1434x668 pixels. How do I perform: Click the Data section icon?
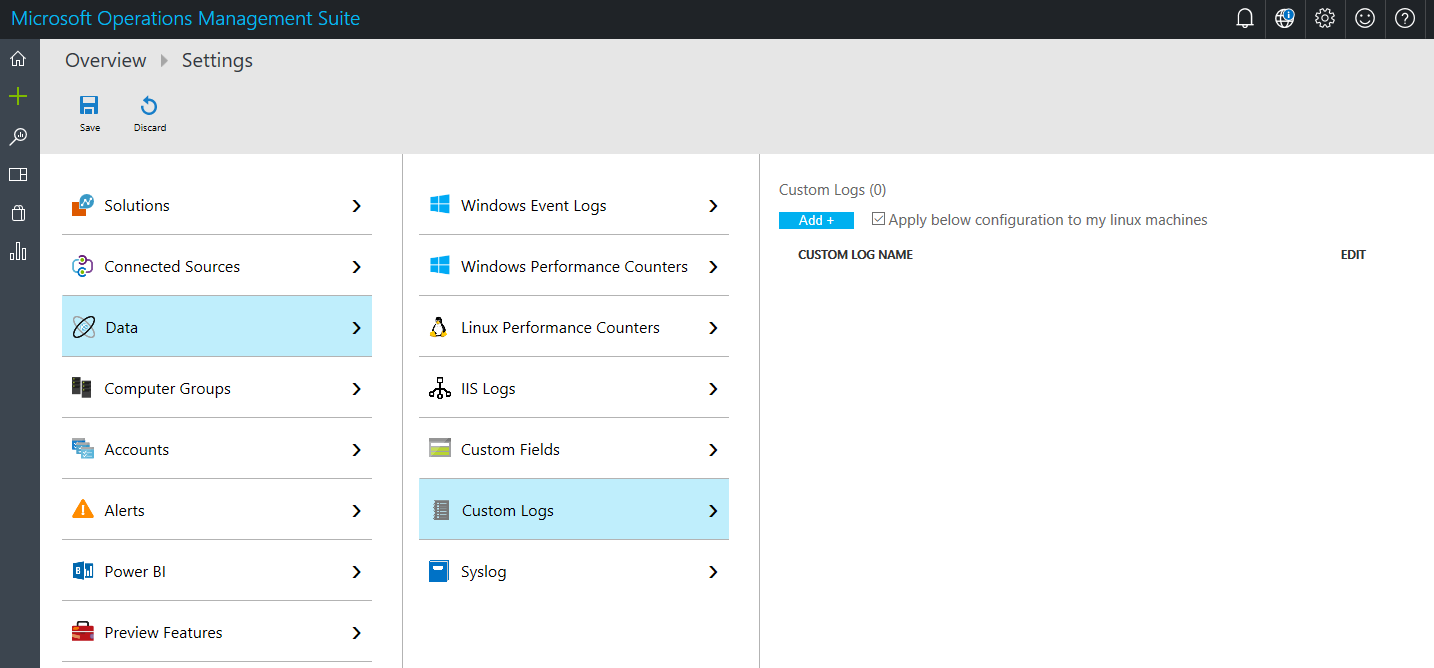click(84, 327)
